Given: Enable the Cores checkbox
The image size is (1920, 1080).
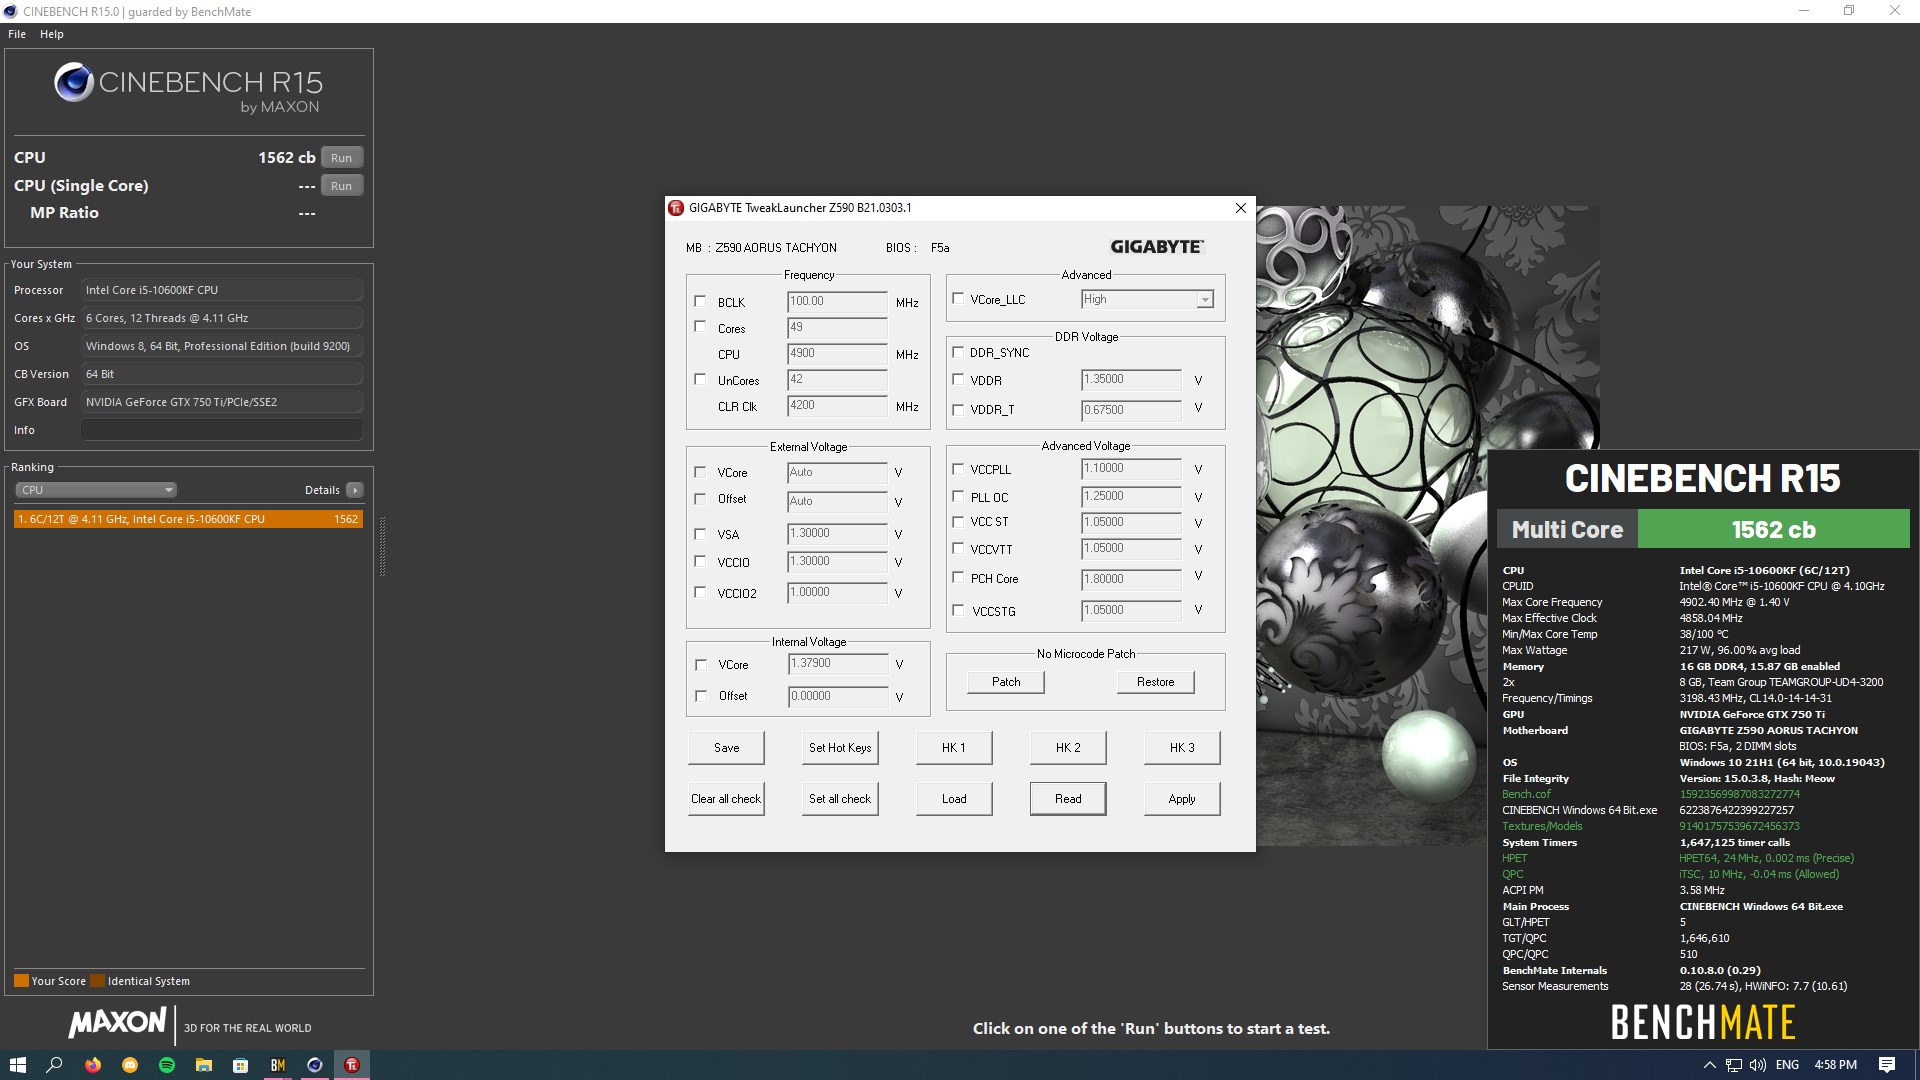Looking at the screenshot, I should click(x=700, y=327).
